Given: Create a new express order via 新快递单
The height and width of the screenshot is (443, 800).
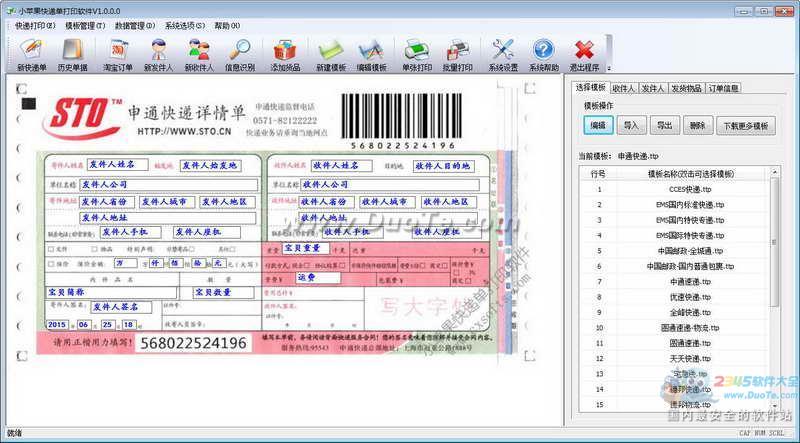Looking at the screenshot, I should click(x=32, y=56).
